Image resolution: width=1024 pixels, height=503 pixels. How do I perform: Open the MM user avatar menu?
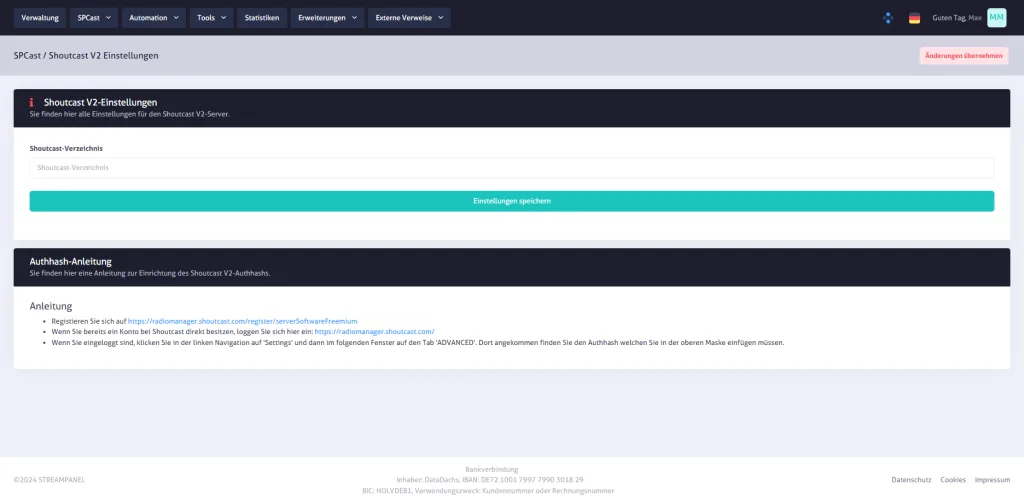[996, 18]
